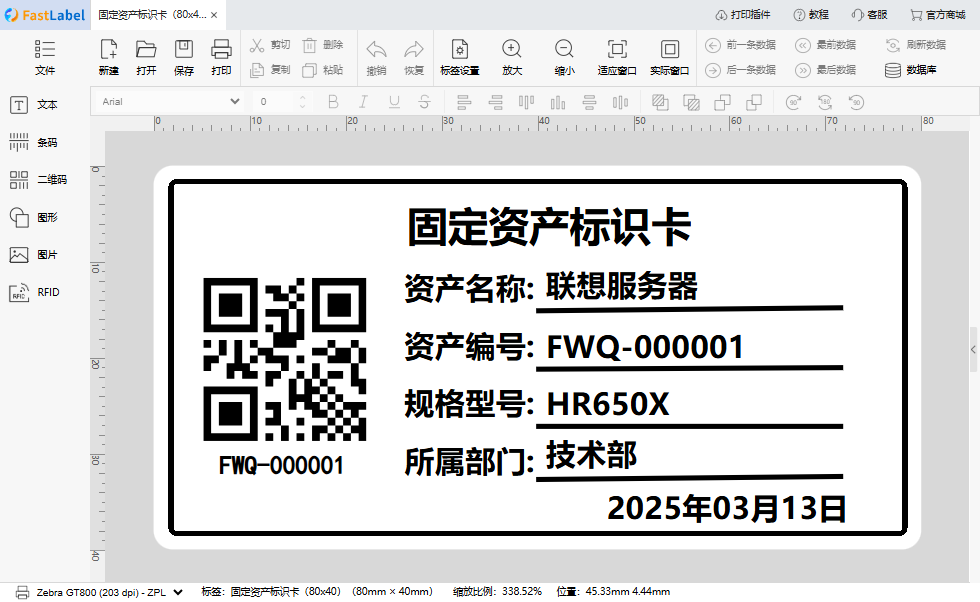
Task: Open 客服 customer service link
Action: coord(869,14)
